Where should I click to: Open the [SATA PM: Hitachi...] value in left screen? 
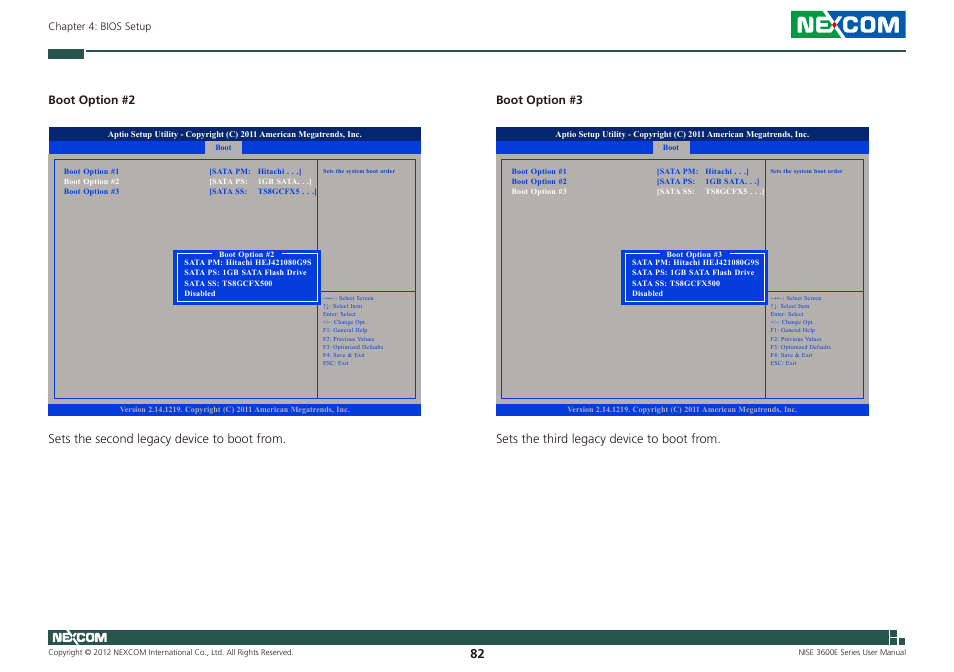pos(255,171)
